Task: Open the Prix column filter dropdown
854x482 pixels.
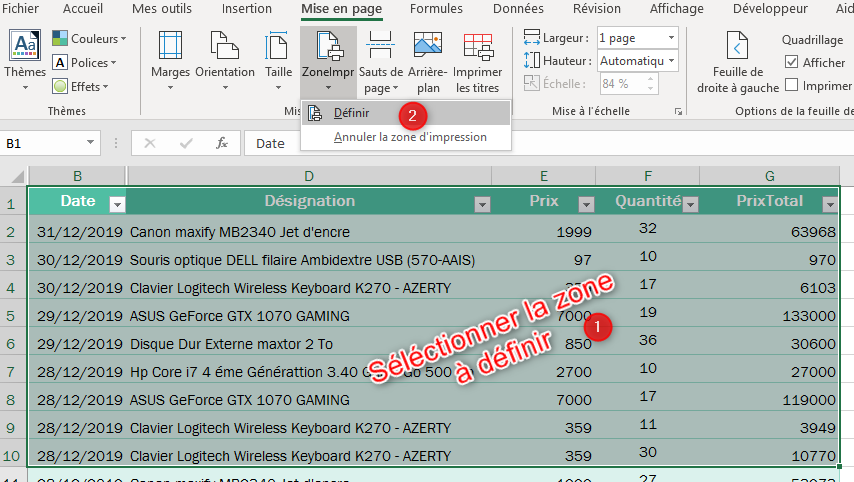Action: point(586,204)
